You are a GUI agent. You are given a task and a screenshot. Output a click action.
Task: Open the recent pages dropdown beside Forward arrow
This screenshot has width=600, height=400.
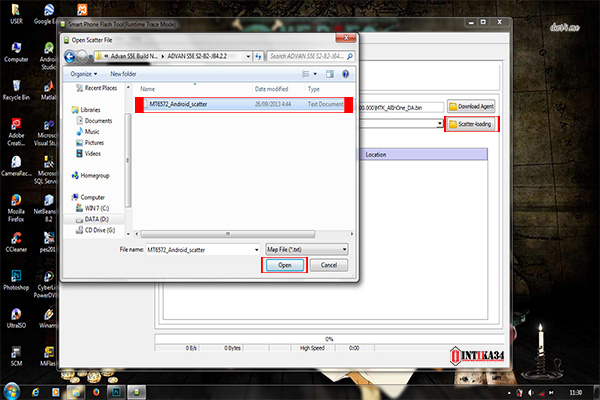91,57
